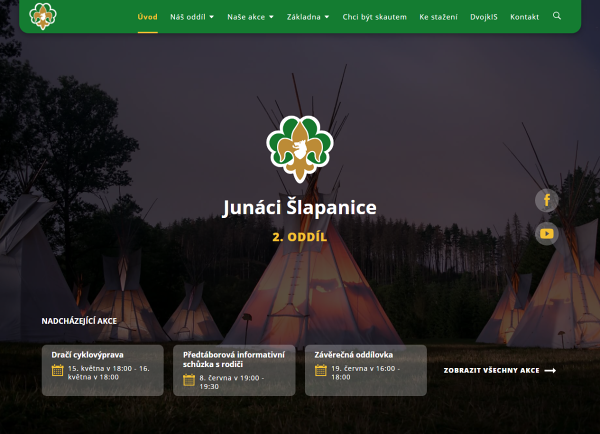The width and height of the screenshot is (600, 434).
Task: Click the Náš oddíl menu label
Action: (x=188, y=17)
